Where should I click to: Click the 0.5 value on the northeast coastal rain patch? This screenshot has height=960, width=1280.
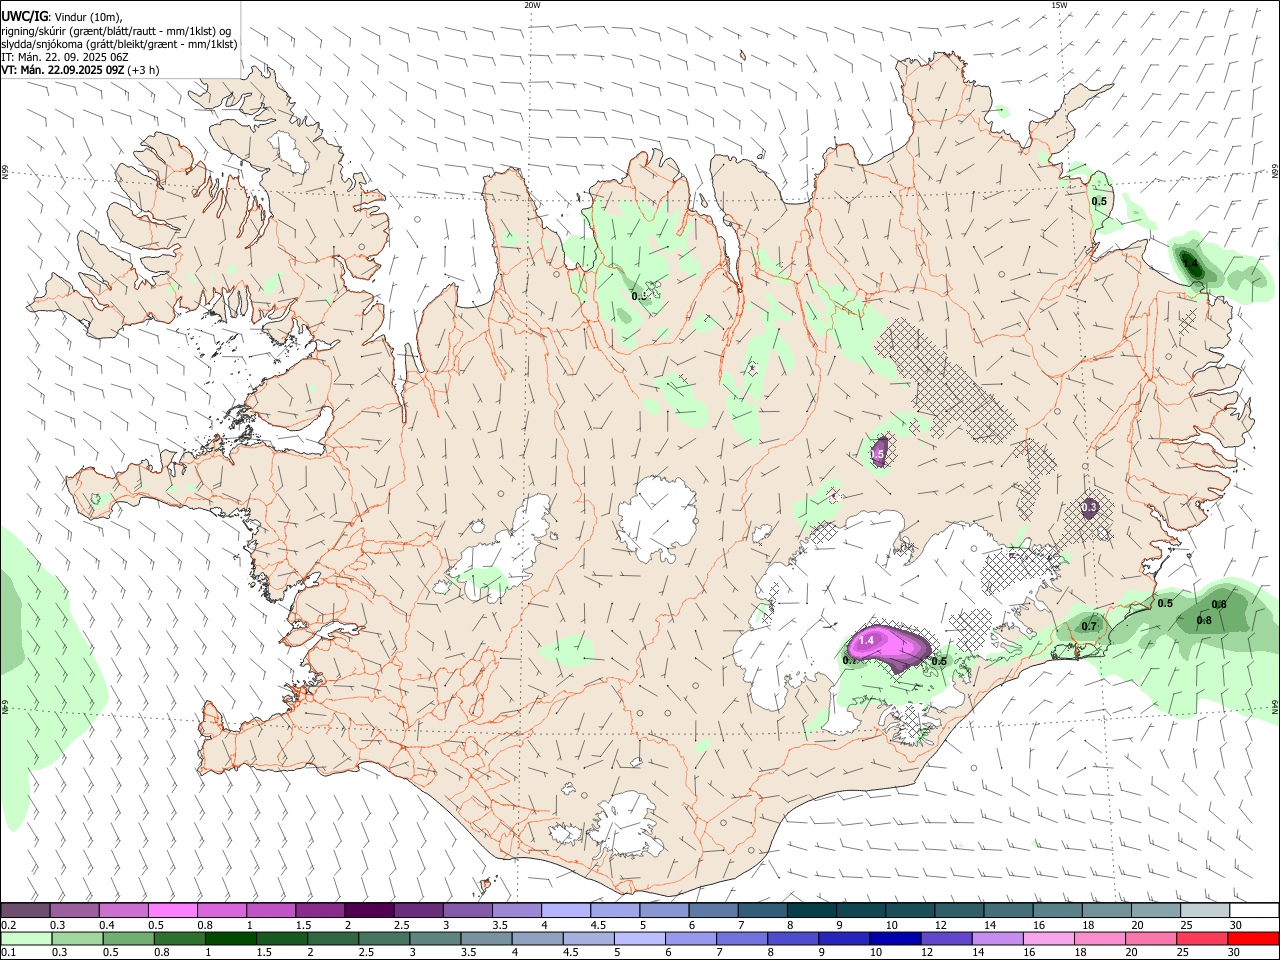pyautogui.click(x=1099, y=201)
